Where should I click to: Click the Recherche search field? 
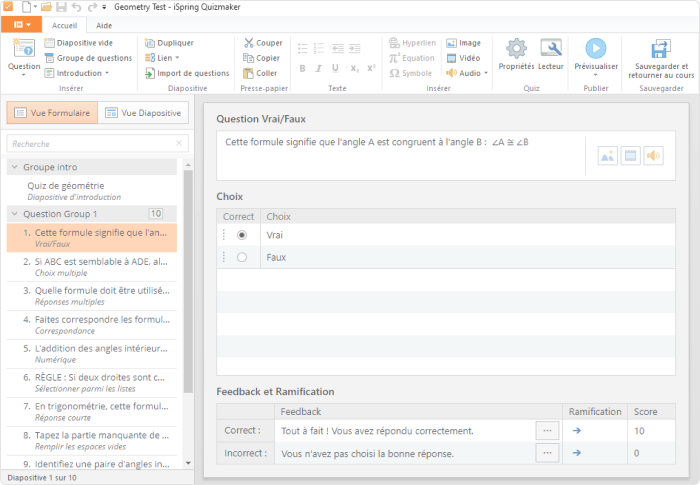point(97,144)
